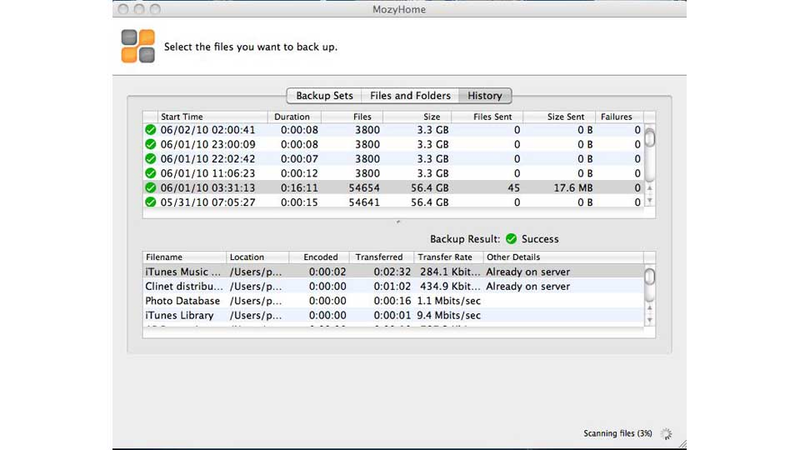Screen dimensions: 800x450
Task: Click the 54641 files count cell
Action: tap(364, 202)
